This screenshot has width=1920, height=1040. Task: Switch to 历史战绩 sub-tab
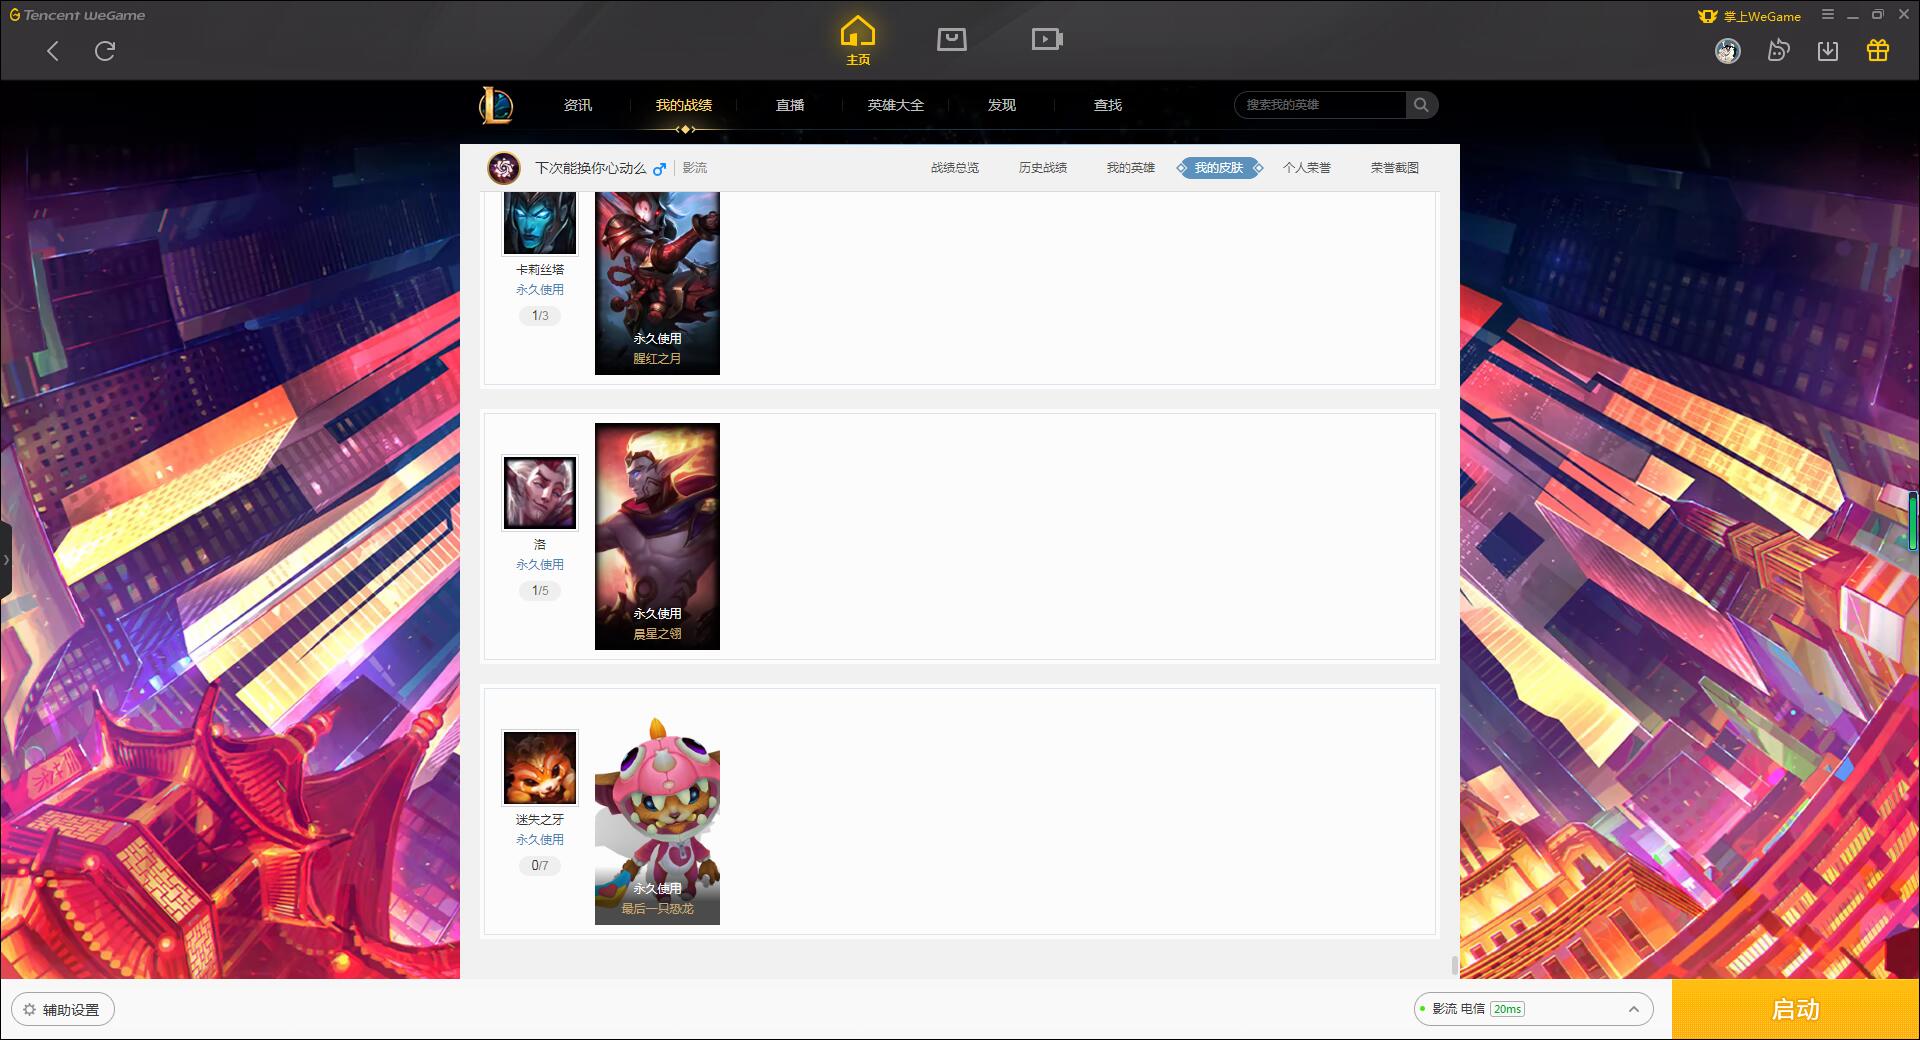pos(1043,168)
